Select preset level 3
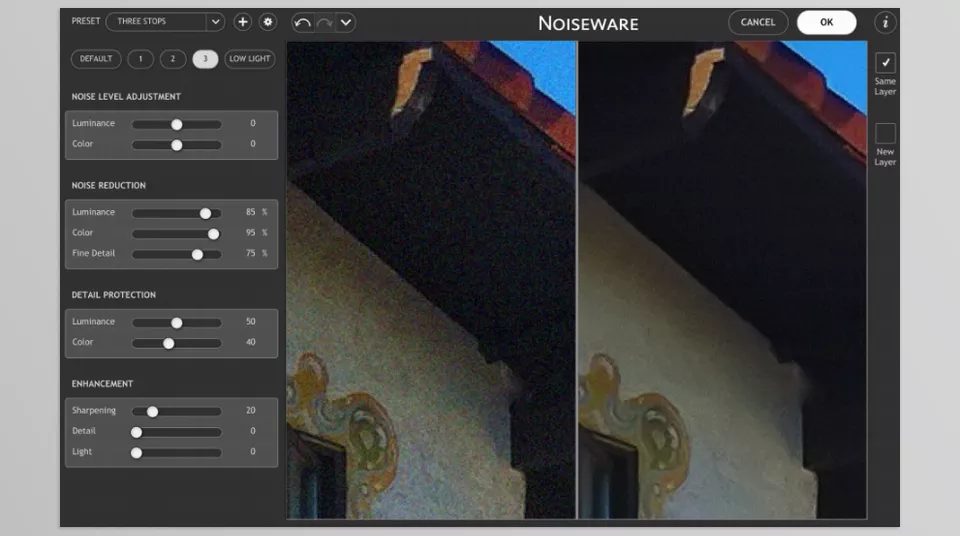960x536 pixels. tap(205, 59)
